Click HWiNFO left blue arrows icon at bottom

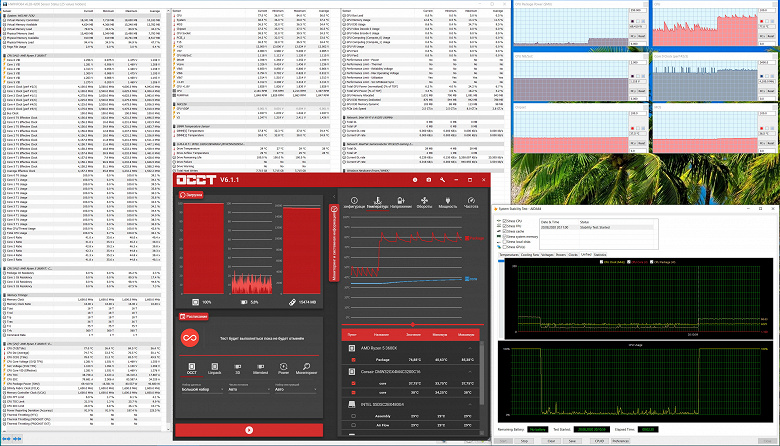click(x=6, y=439)
